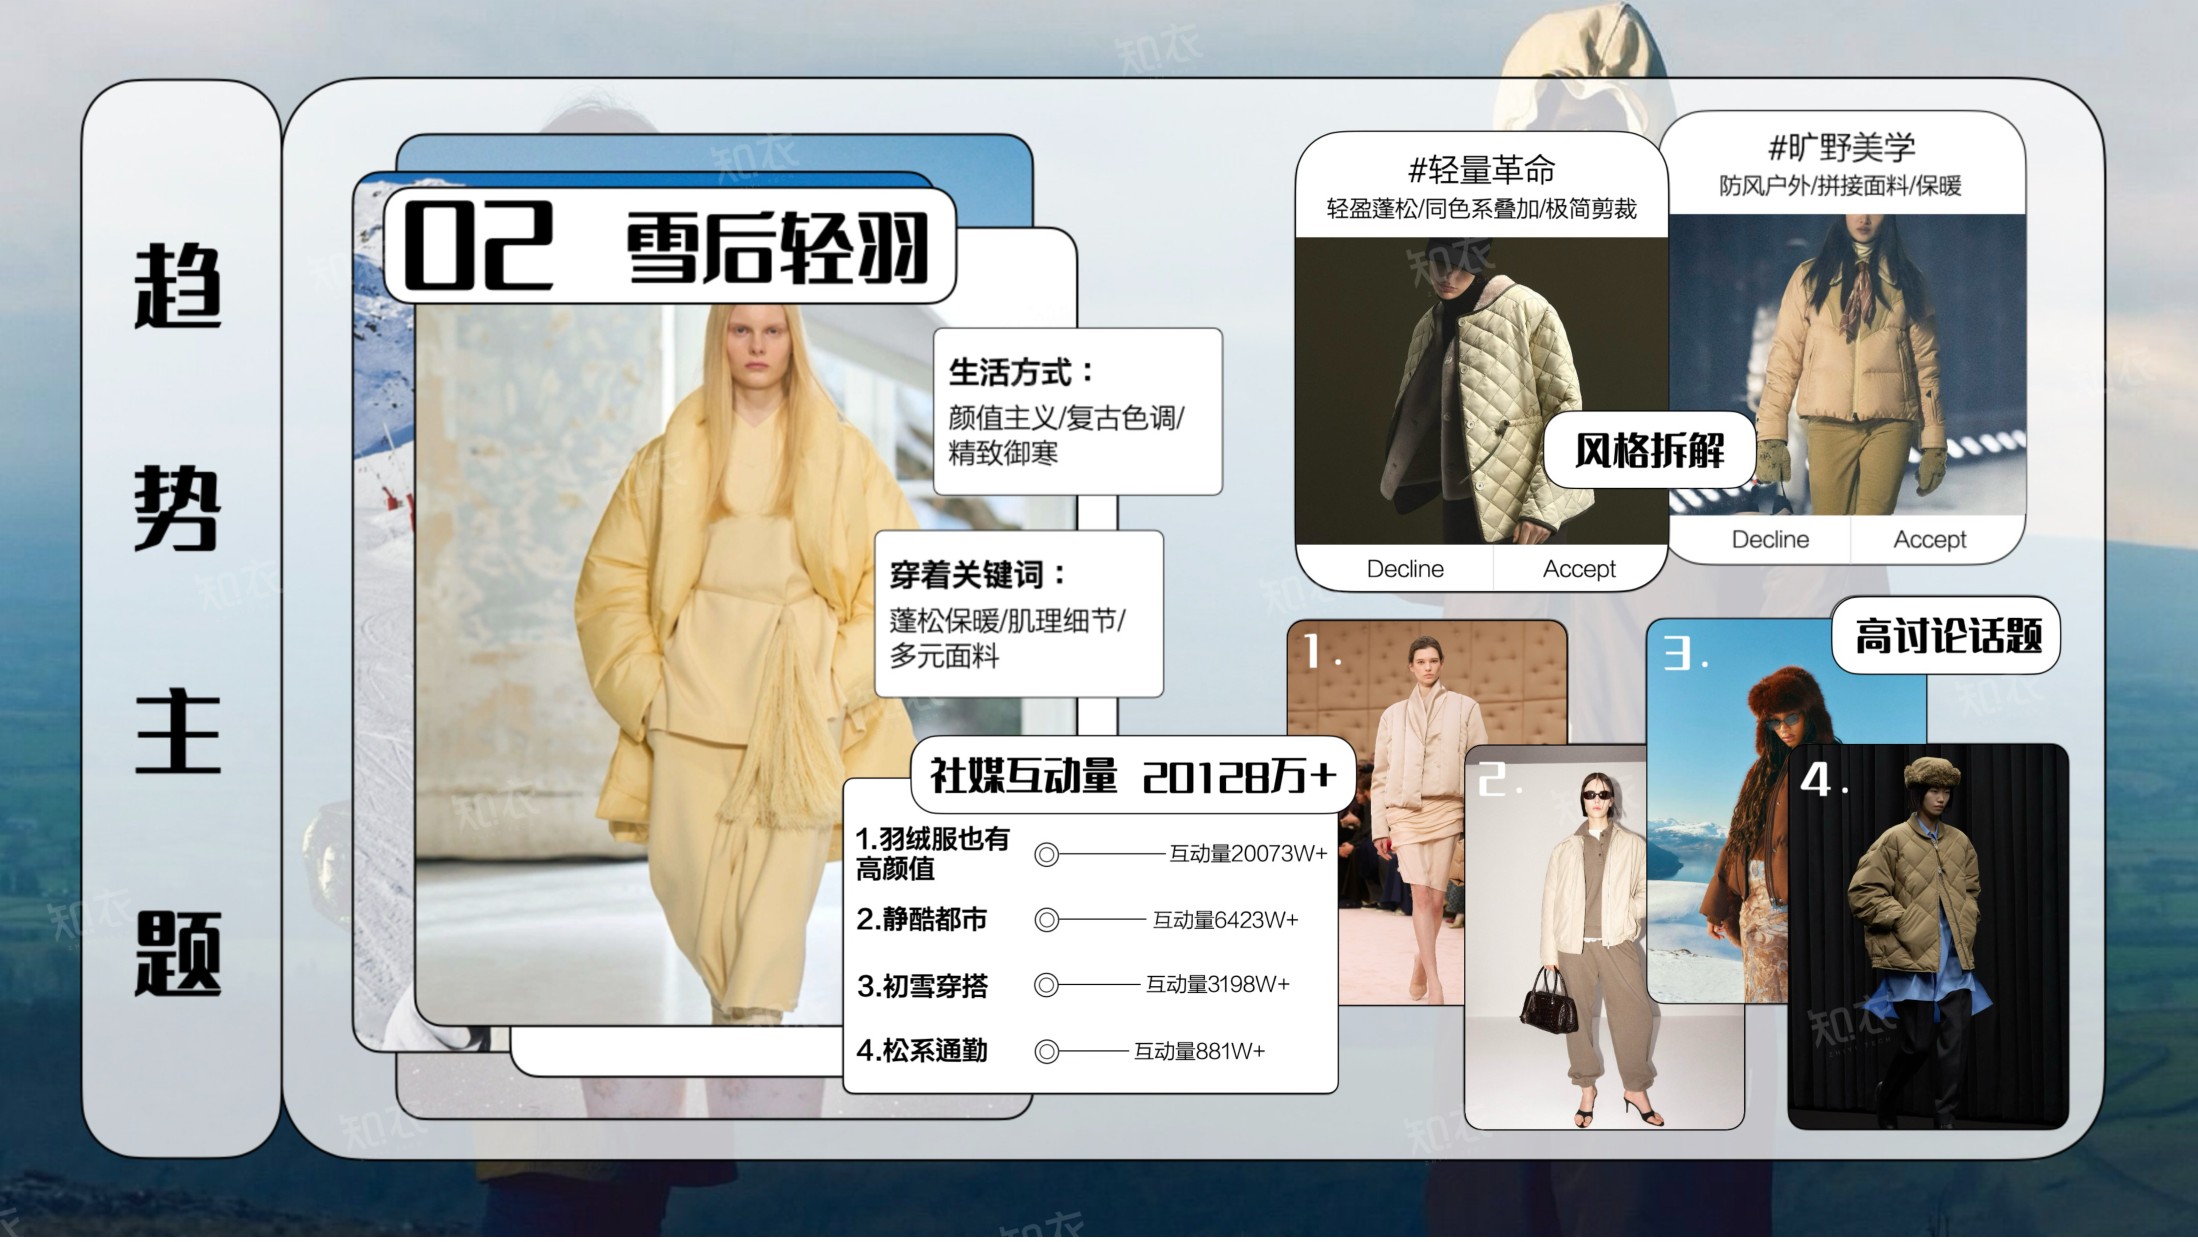Click Decline under the #轻量革命 card
This screenshot has height=1242, width=2198.
click(1405, 569)
